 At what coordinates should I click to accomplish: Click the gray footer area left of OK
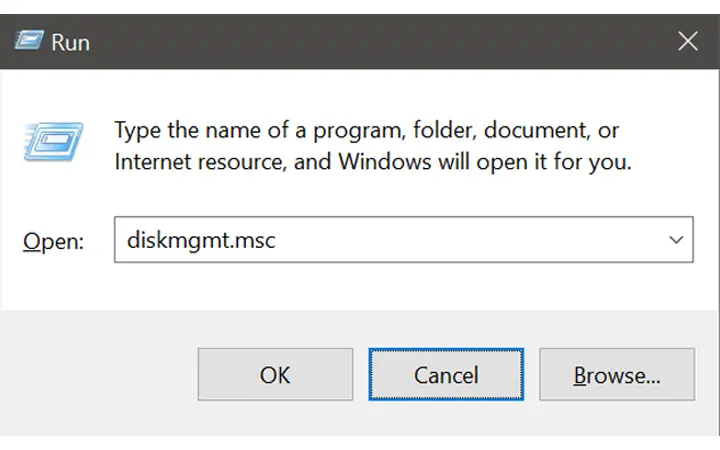click(x=99, y=374)
